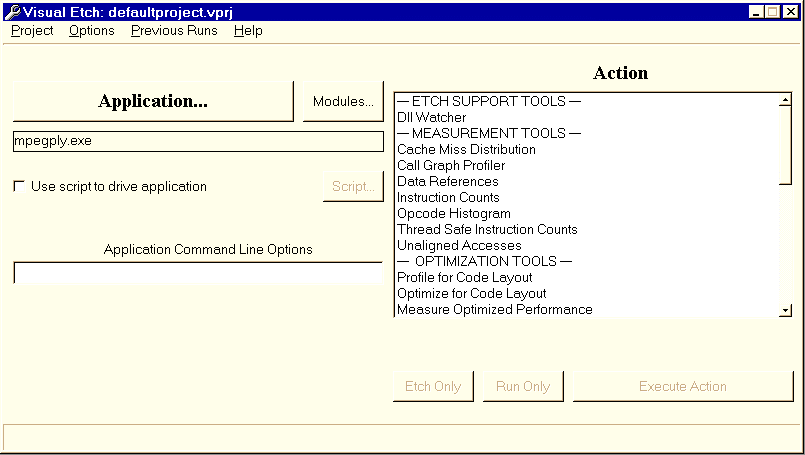805x455 pixels.
Task: Click the mpegply.exe application path field
Action: click(197, 141)
